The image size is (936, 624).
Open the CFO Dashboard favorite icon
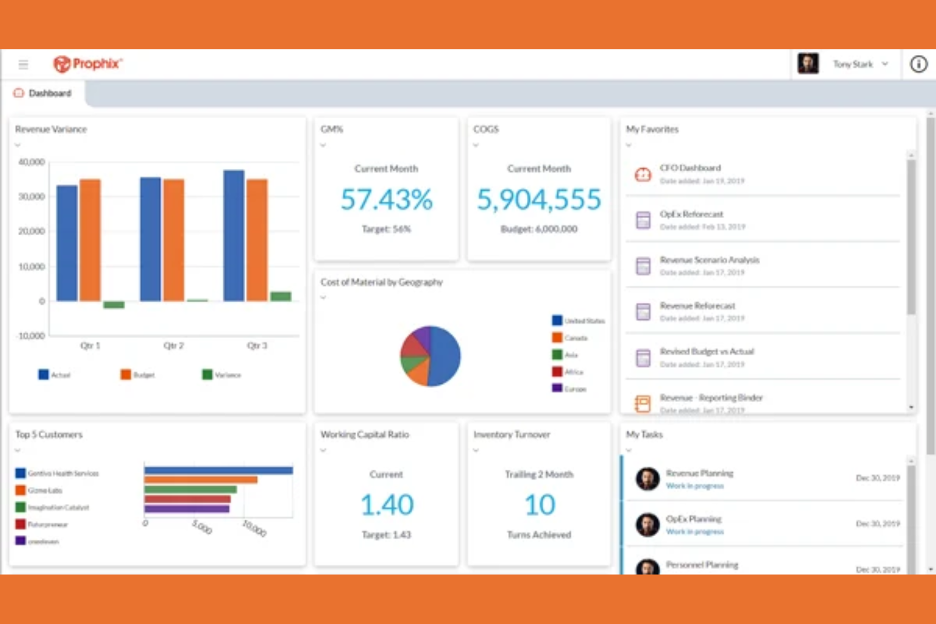click(644, 173)
